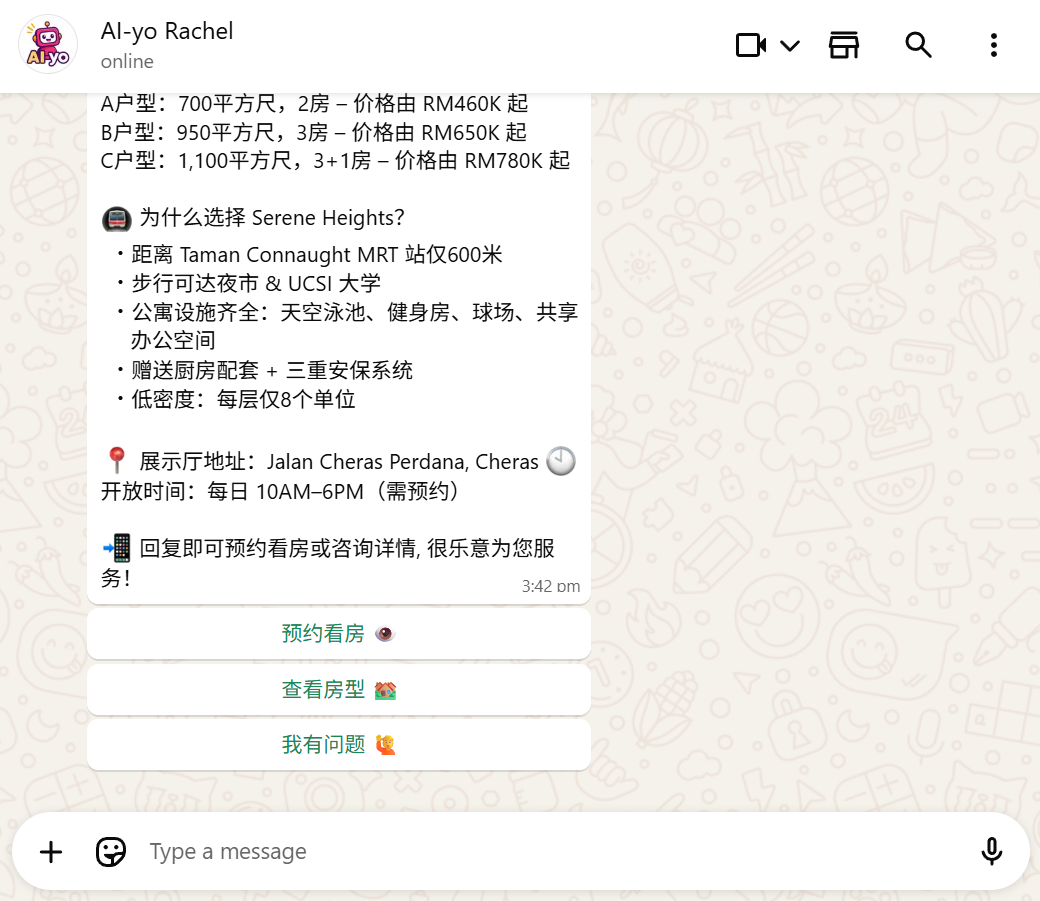Click the 3:42 pm timestamp
Screen dimensions: 1040x901
tap(551, 586)
